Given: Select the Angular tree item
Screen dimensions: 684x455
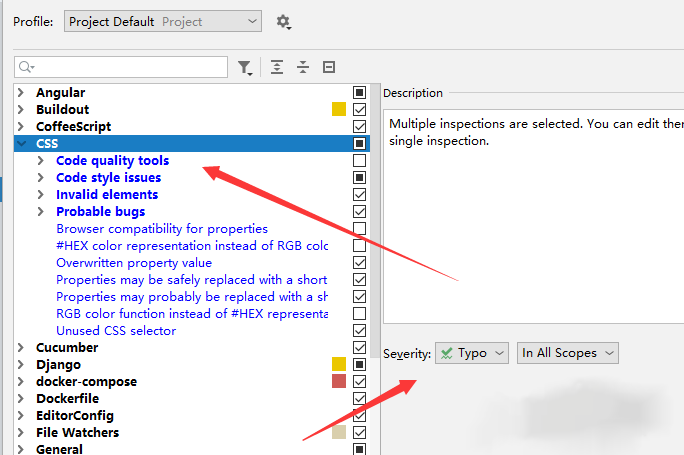Looking at the screenshot, I should [x=61, y=92].
